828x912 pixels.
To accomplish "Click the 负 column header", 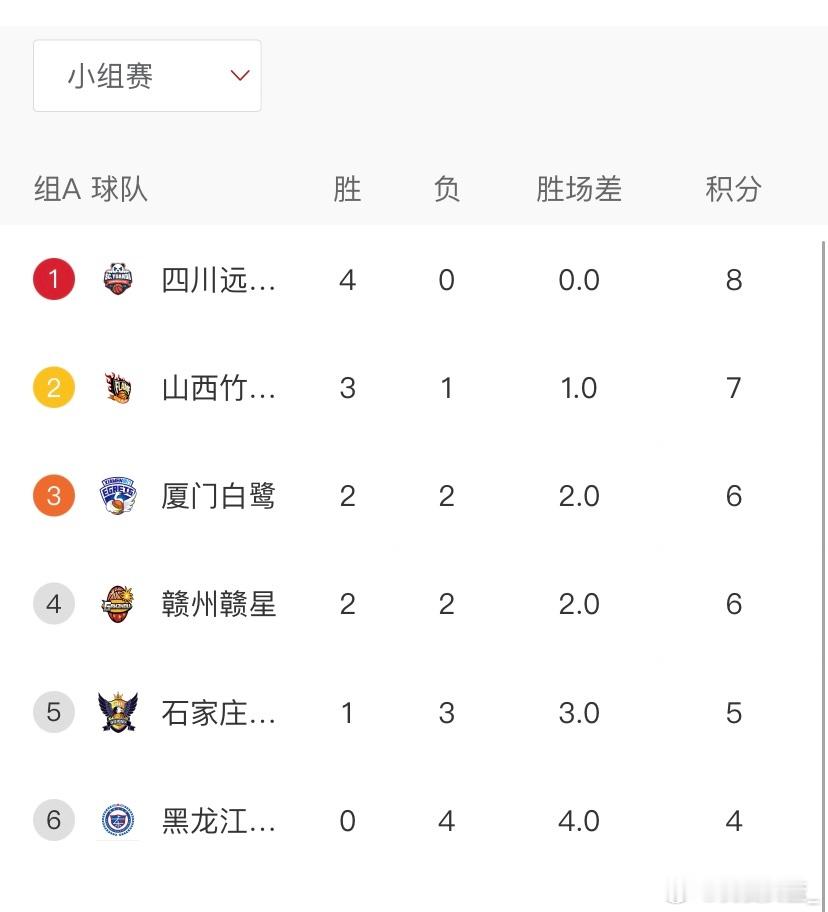I will pyautogui.click(x=447, y=189).
